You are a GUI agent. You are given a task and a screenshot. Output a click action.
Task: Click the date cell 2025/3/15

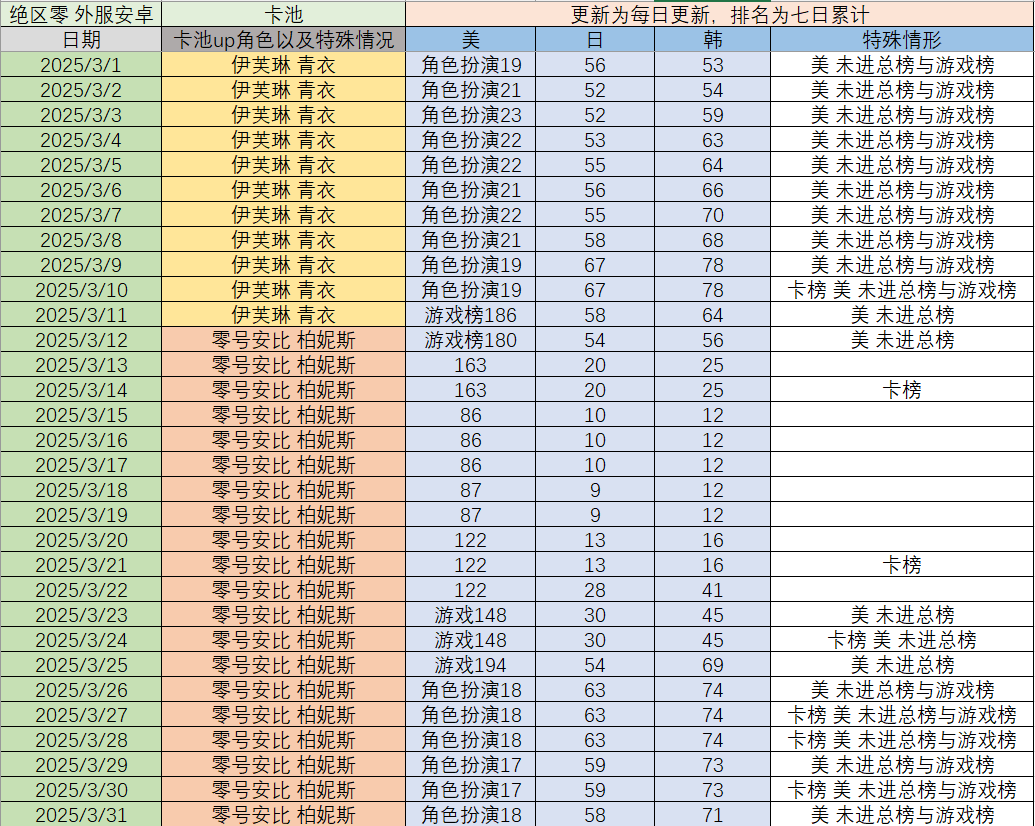(81, 415)
